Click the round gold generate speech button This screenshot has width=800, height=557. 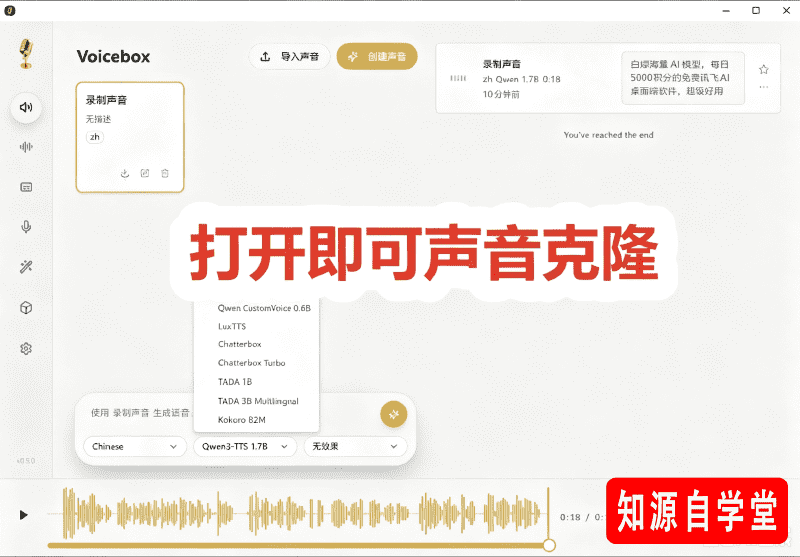(x=393, y=414)
